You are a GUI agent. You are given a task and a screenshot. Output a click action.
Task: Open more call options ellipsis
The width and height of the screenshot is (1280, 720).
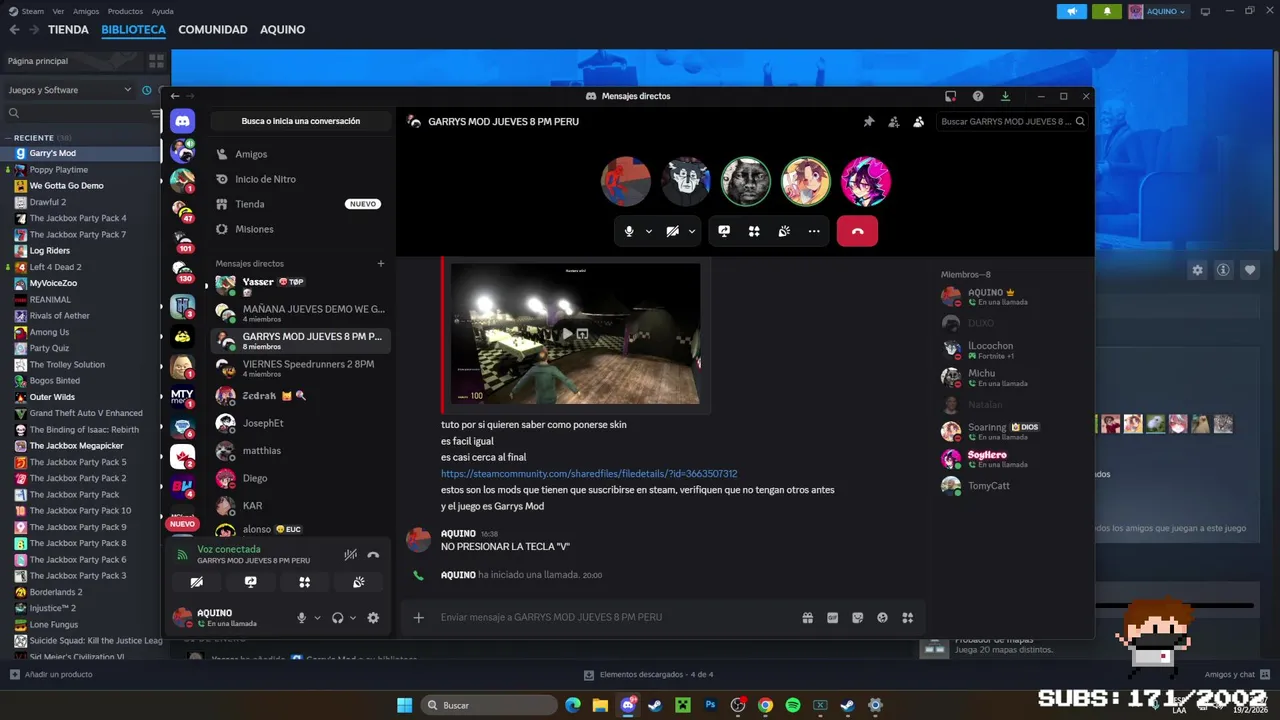pos(814,231)
